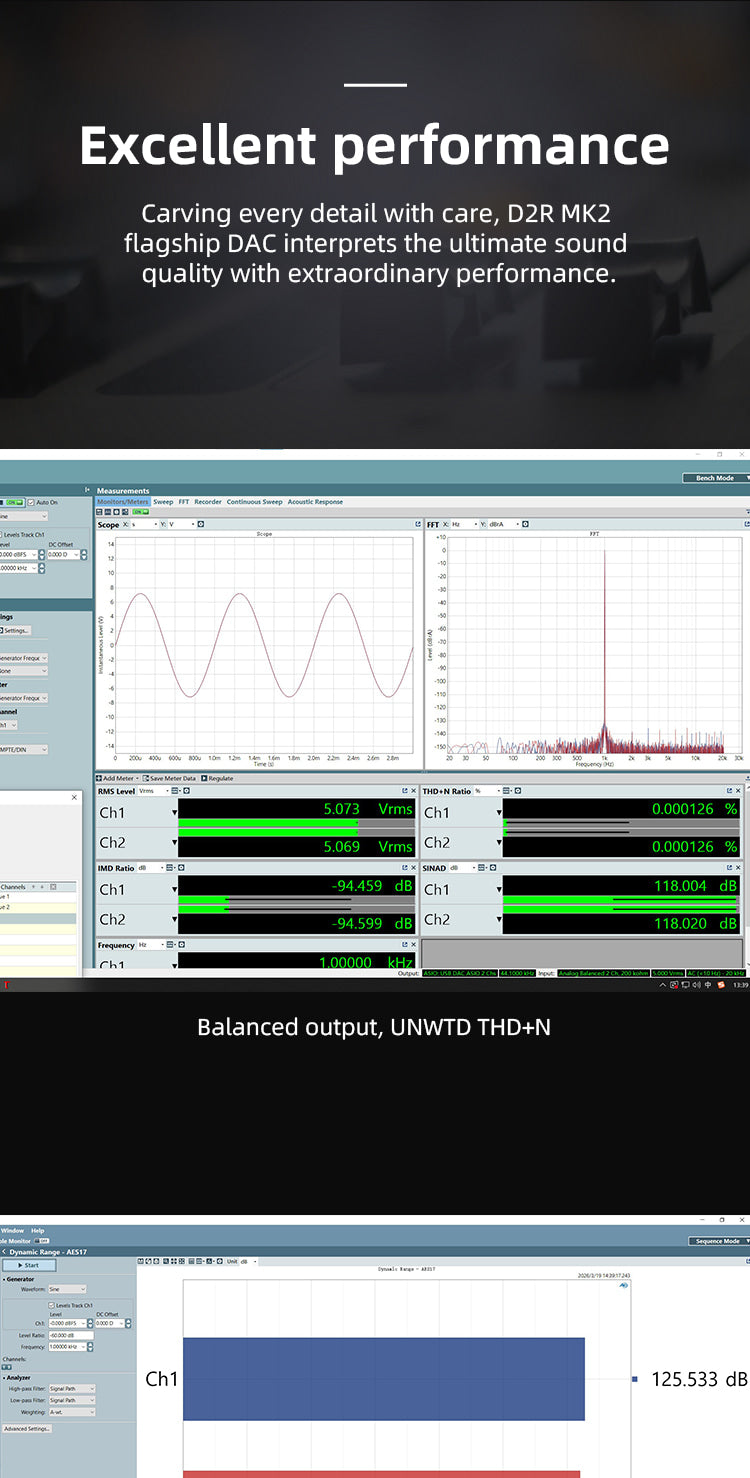Image resolution: width=750 pixels, height=1478 pixels.
Task: Go back from Dynamic Range - AES17
Action: click(4, 1252)
